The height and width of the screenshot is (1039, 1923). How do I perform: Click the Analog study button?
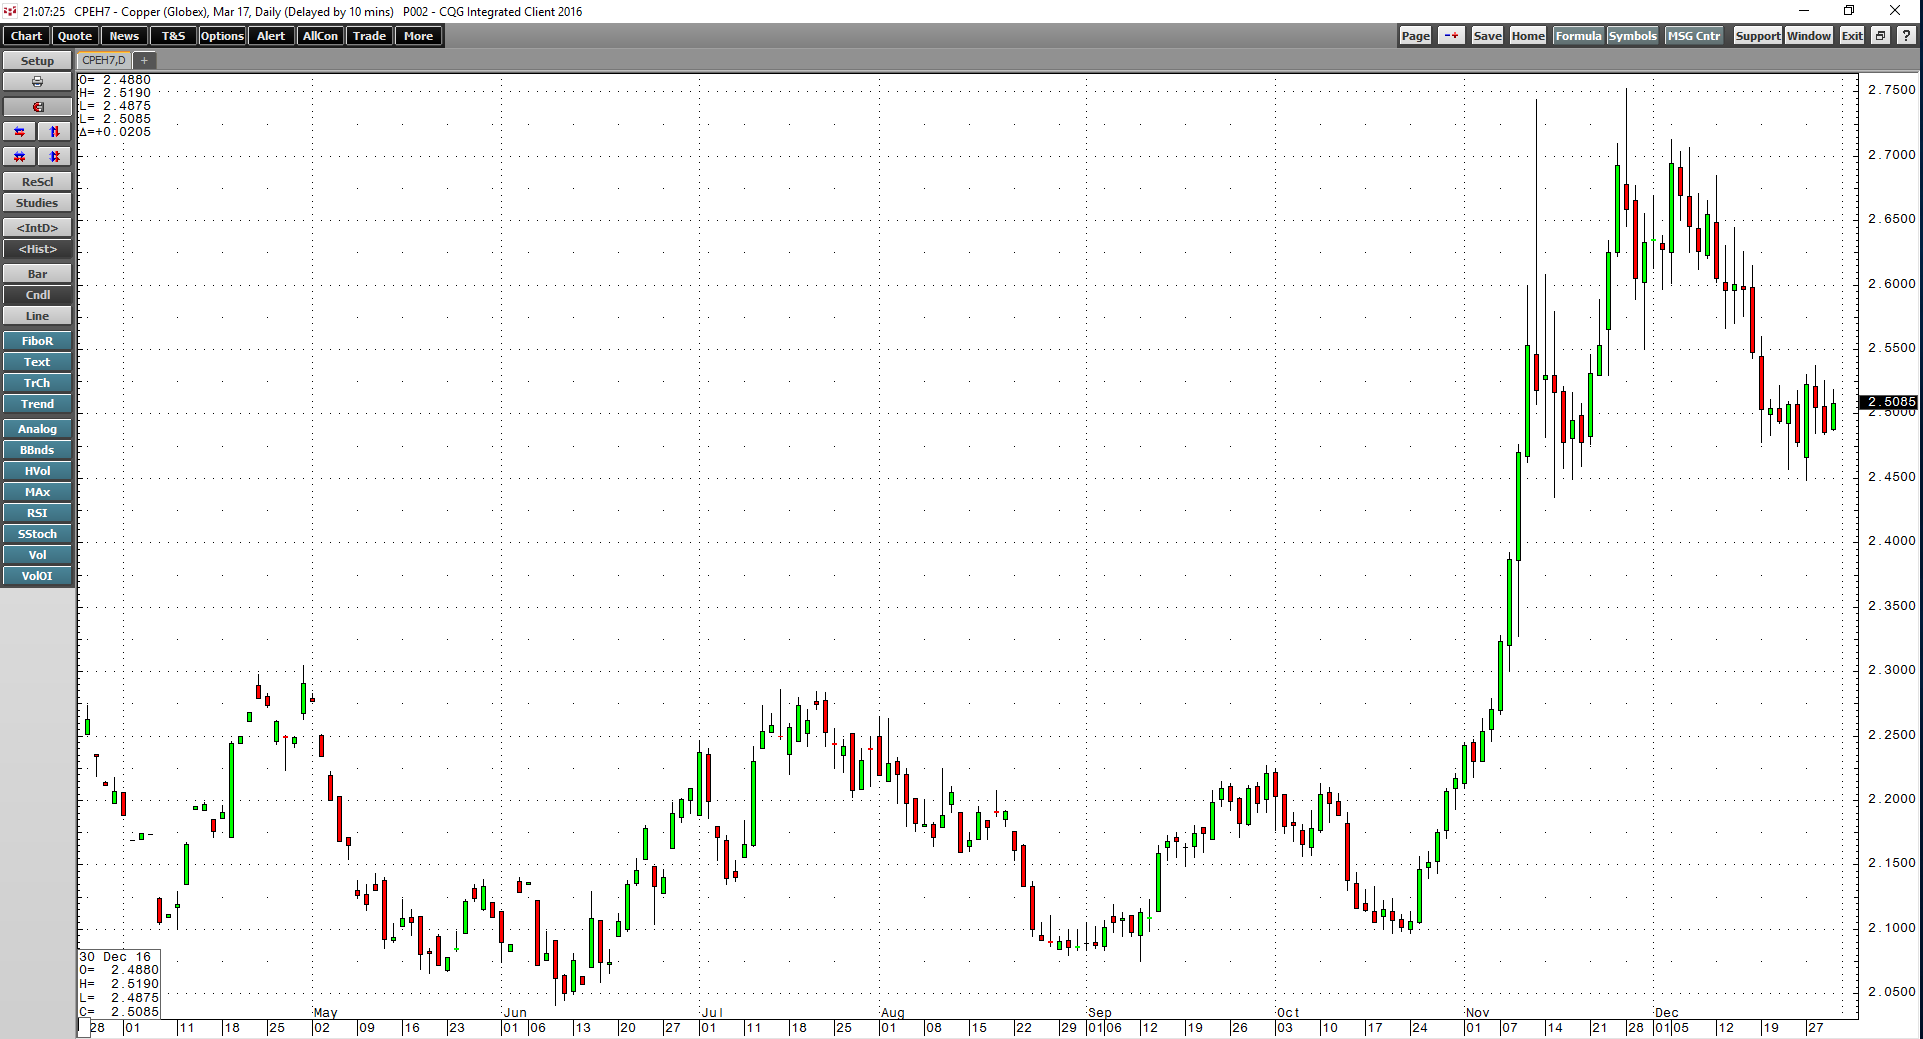point(37,429)
